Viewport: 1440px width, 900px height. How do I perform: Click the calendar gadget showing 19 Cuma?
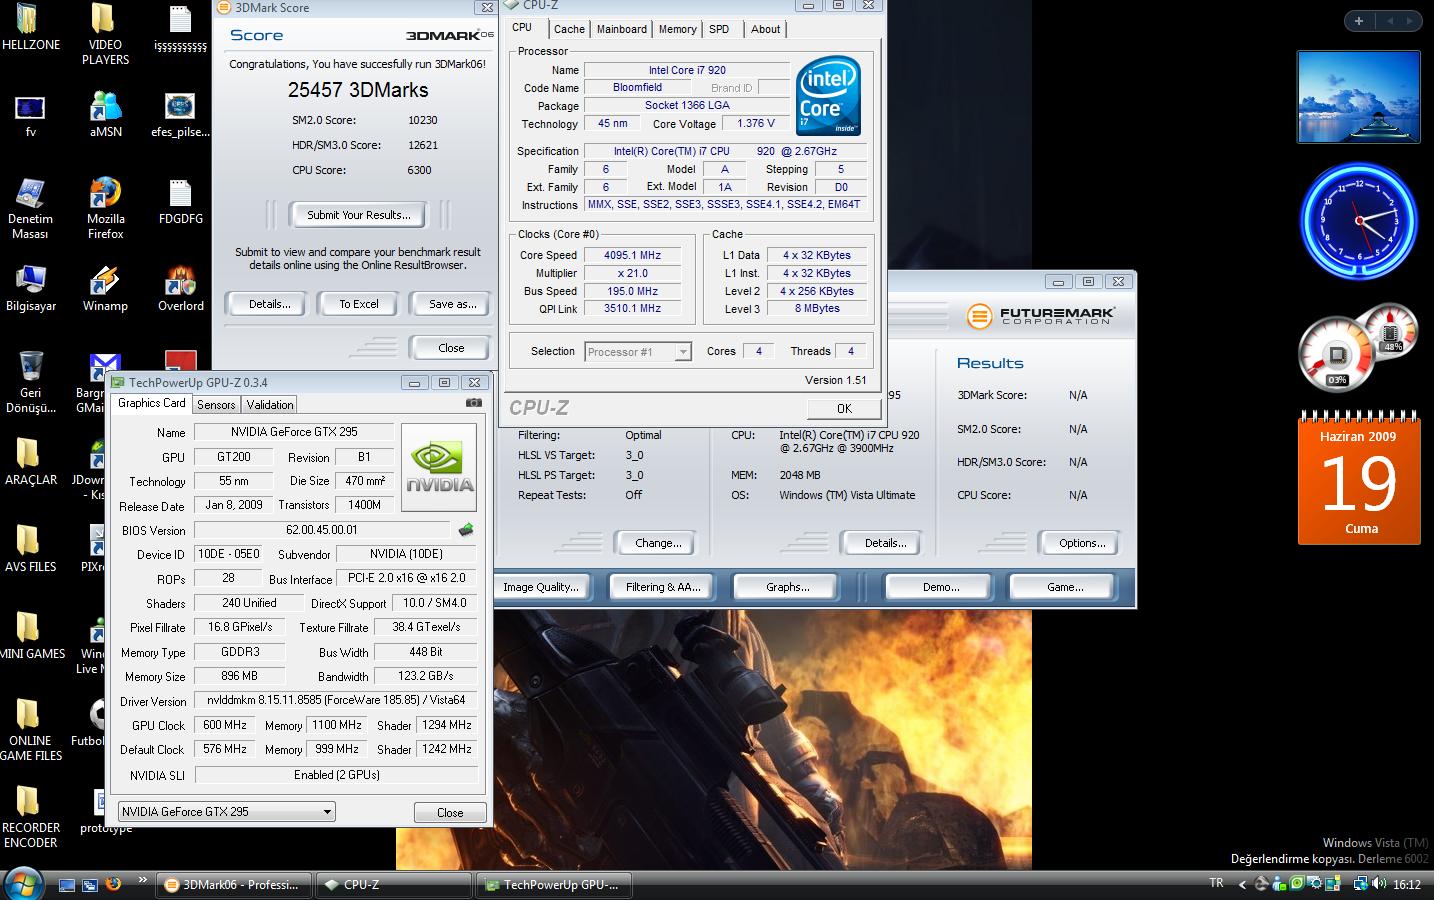[1359, 479]
